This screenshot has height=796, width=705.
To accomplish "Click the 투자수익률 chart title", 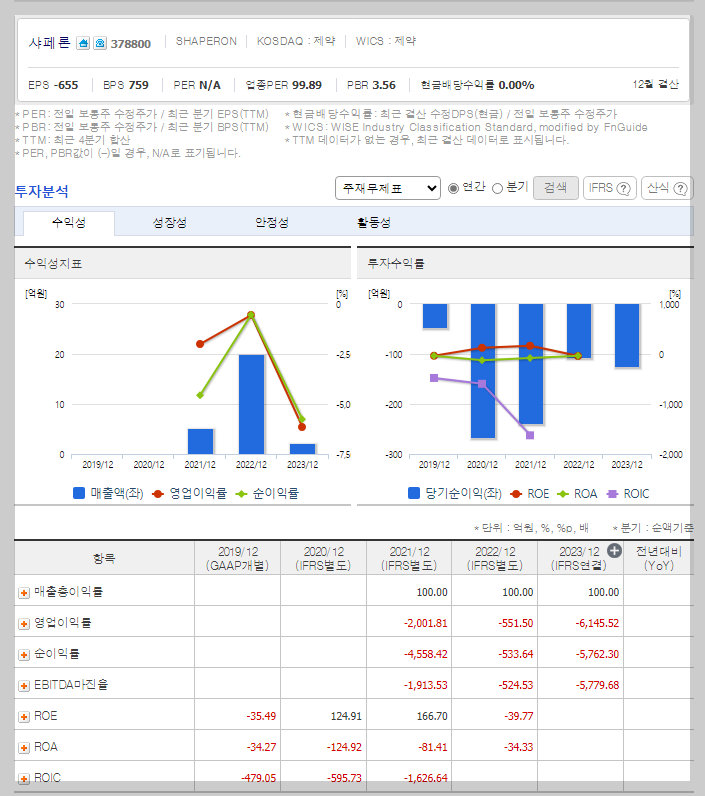I will 396,263.
